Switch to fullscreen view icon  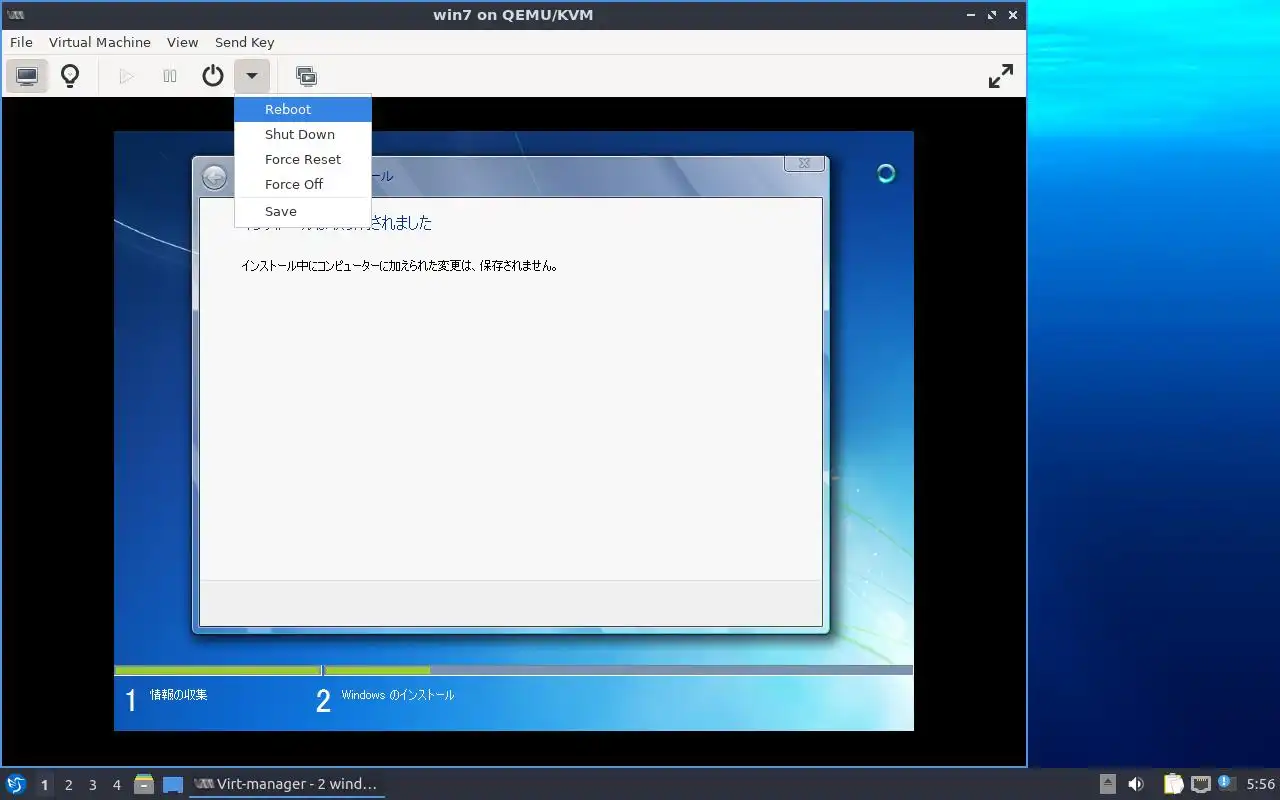(x=1001, y=76)
